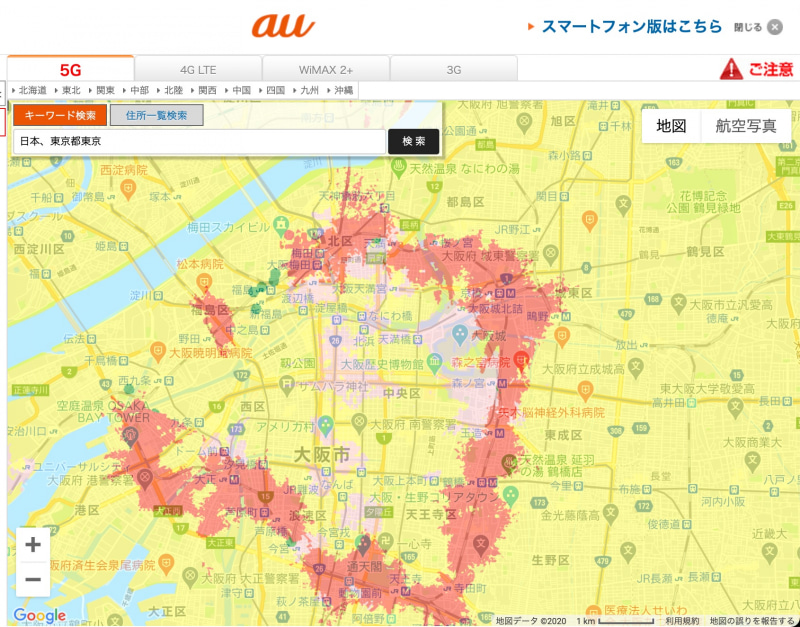The image size is (800, 627).
Task: Click the 閉じる text
Action: [x=747, y=27]
